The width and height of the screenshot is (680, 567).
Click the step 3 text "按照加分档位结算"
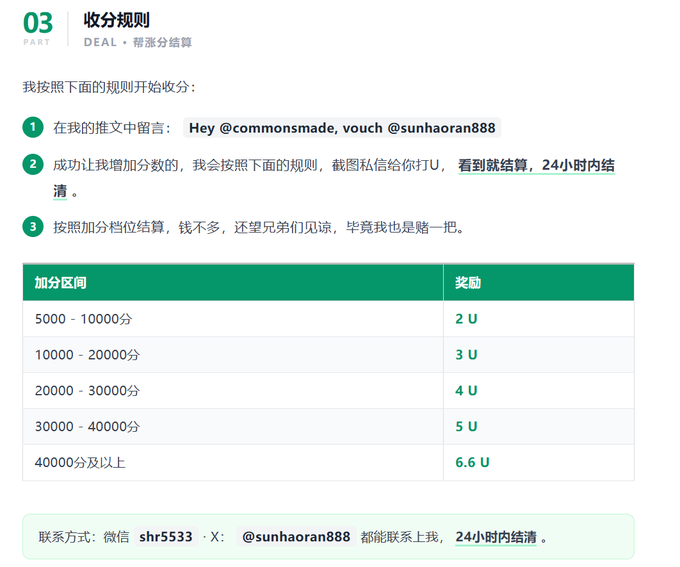(109, 227)
